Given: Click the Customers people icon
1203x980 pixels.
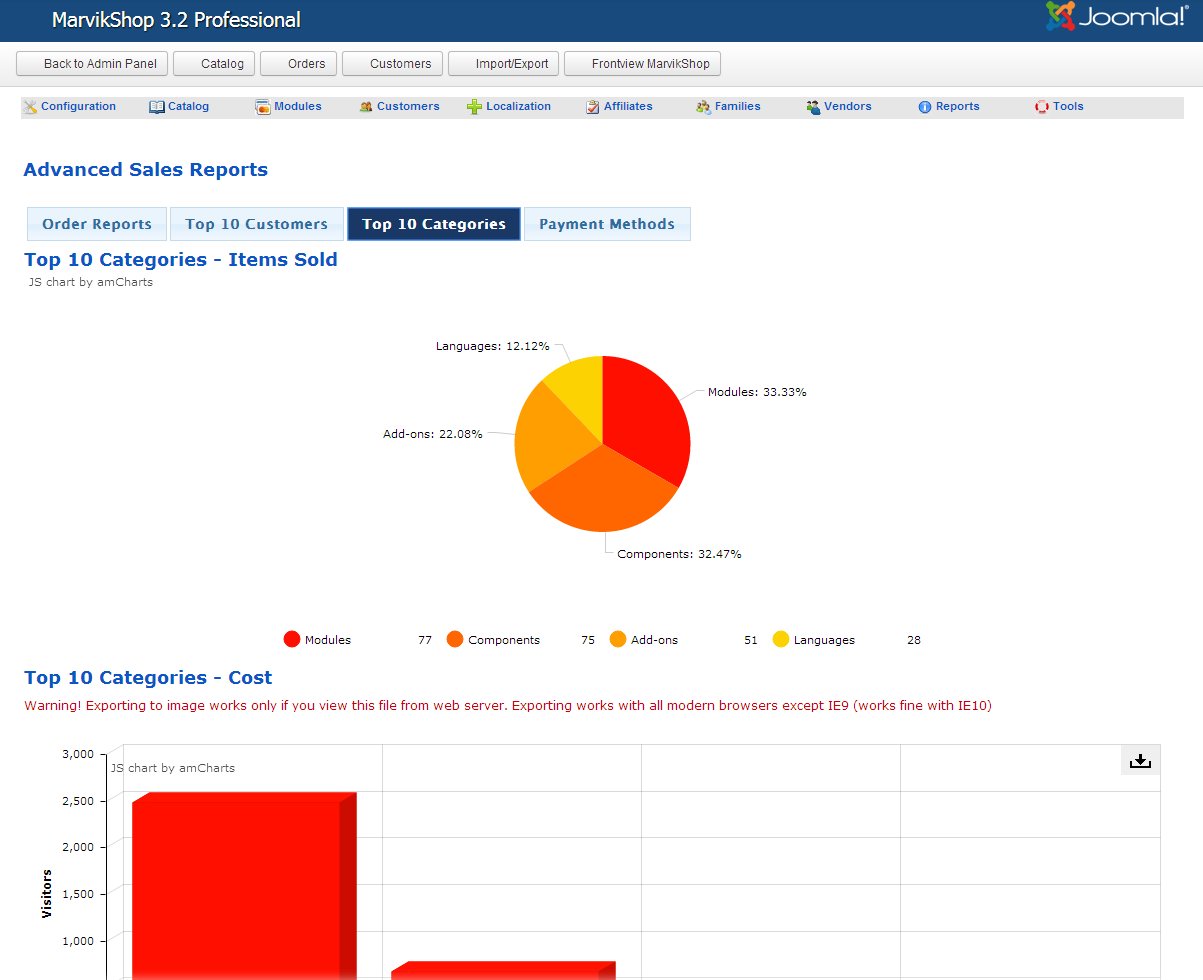Looking at the screenshot, I should (366, 107).
